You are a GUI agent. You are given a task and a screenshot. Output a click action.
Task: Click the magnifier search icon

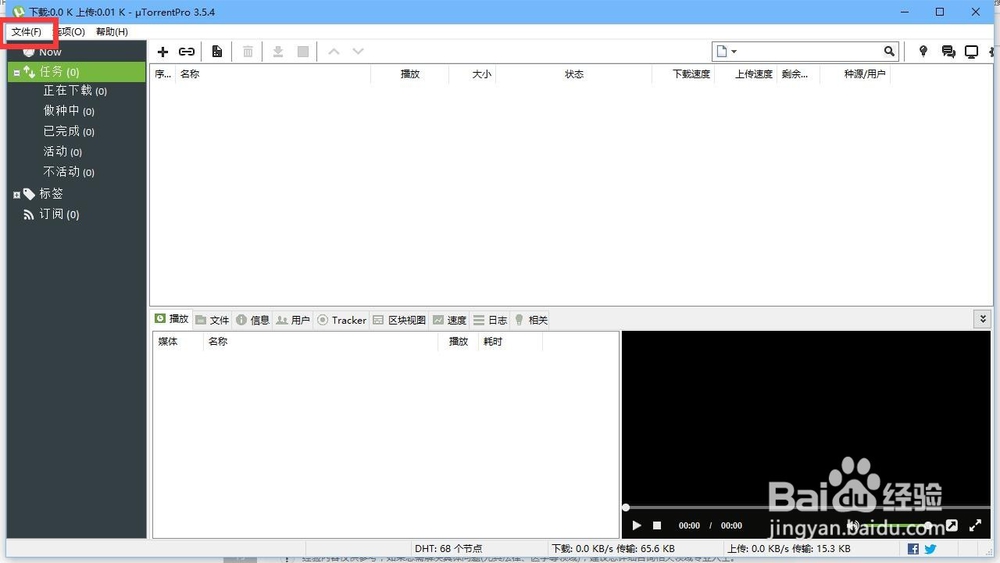coord(889,52)
